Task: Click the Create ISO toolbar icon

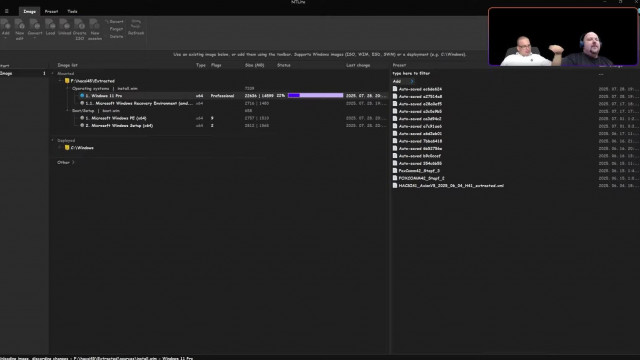Action: pos(80,24)
